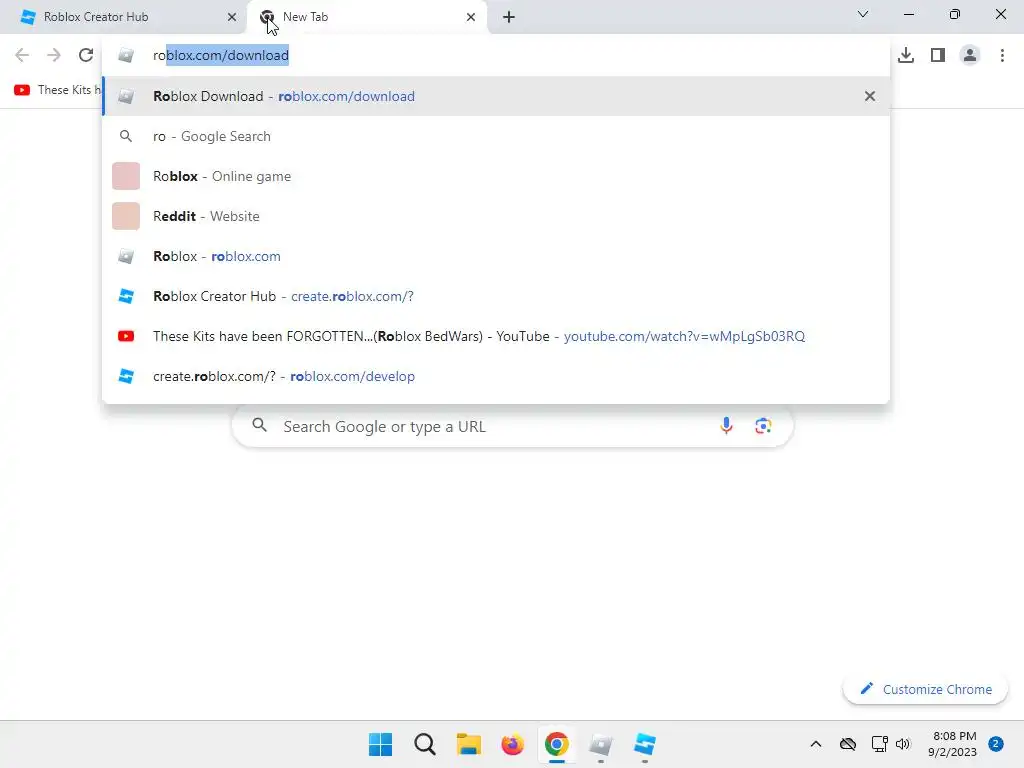This screenshot has width=1024, height=768.
Task: Open the notification badge showing 2
Action: (x=996, y=744)
